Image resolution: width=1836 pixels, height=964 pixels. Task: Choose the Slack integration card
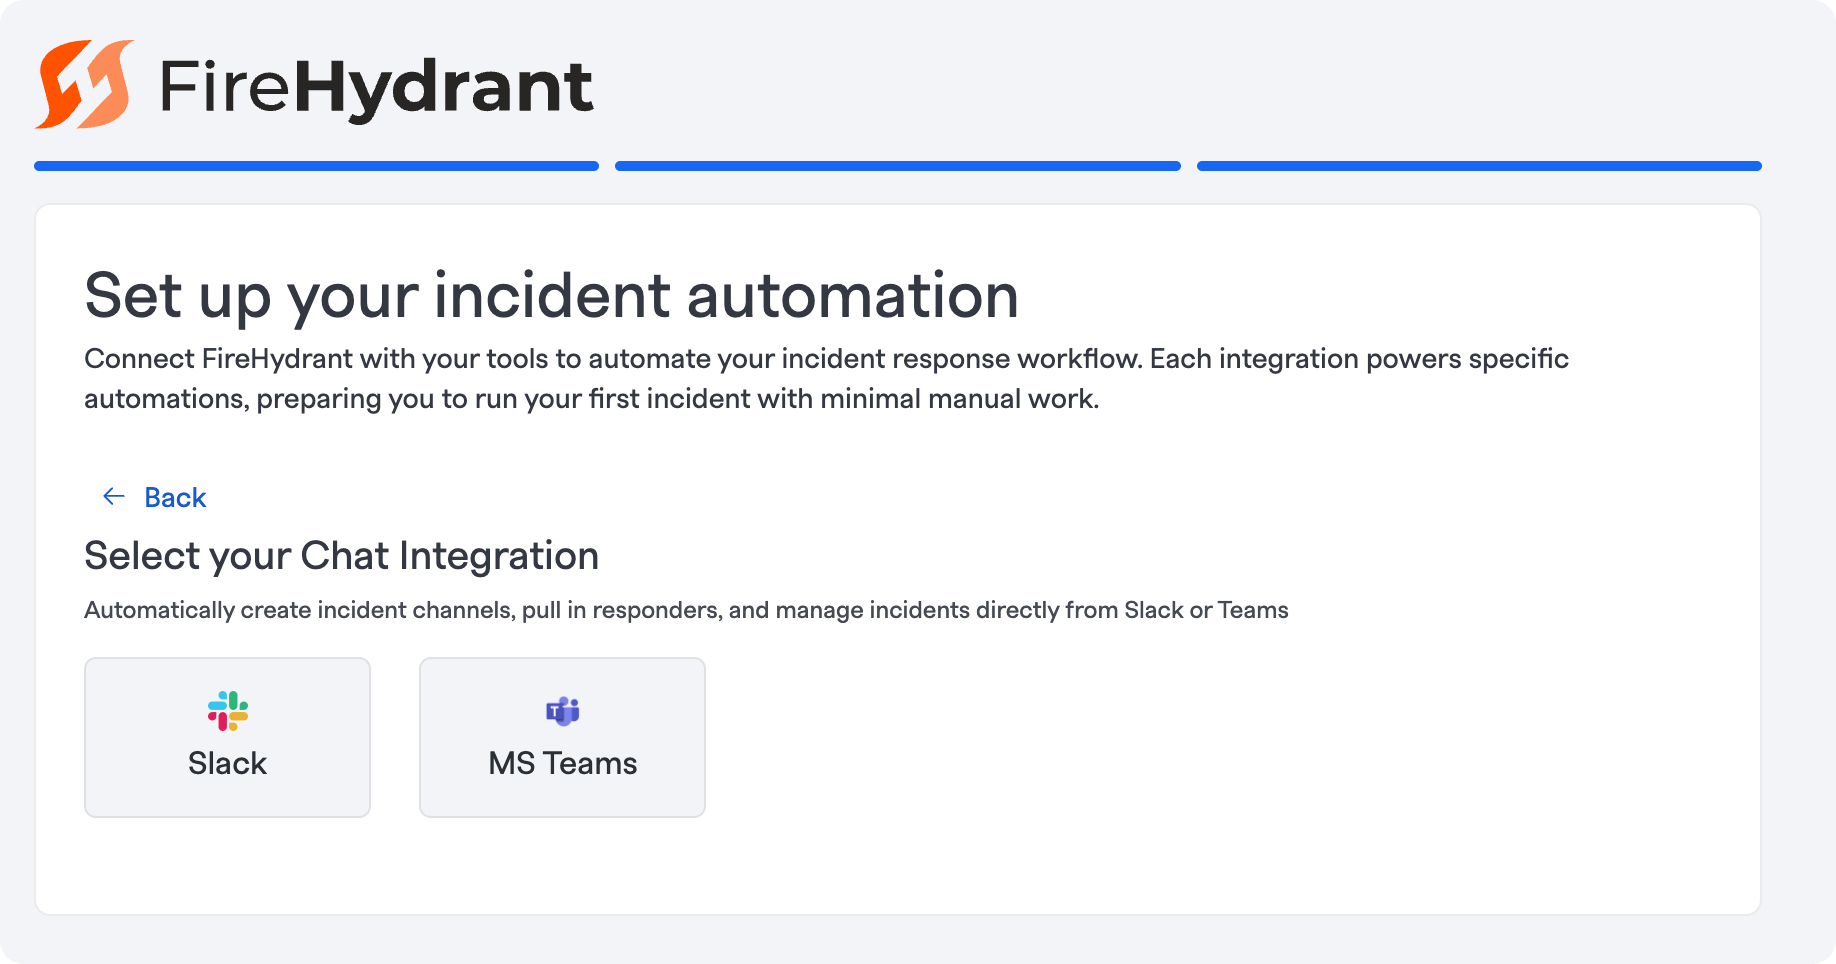pos(228,737)
